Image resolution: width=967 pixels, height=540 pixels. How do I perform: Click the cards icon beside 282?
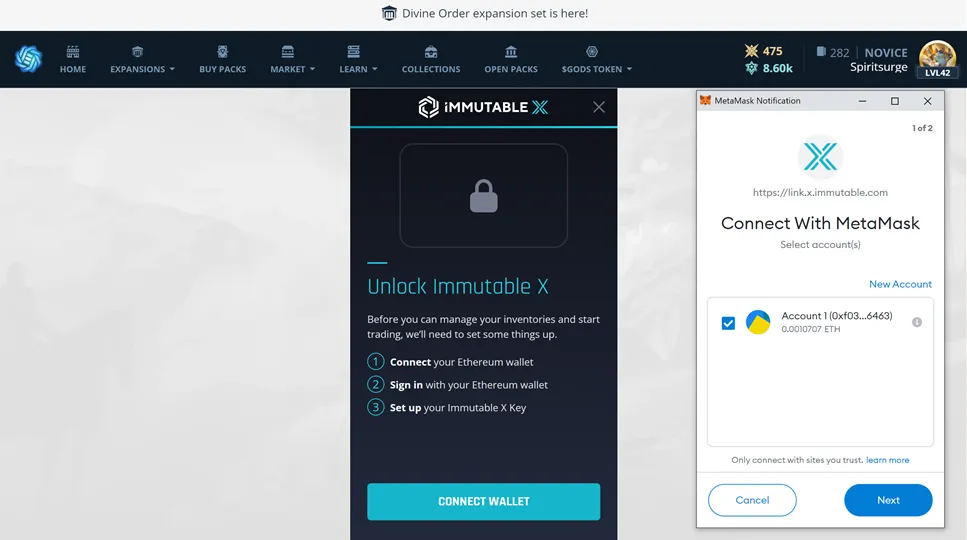821,52
